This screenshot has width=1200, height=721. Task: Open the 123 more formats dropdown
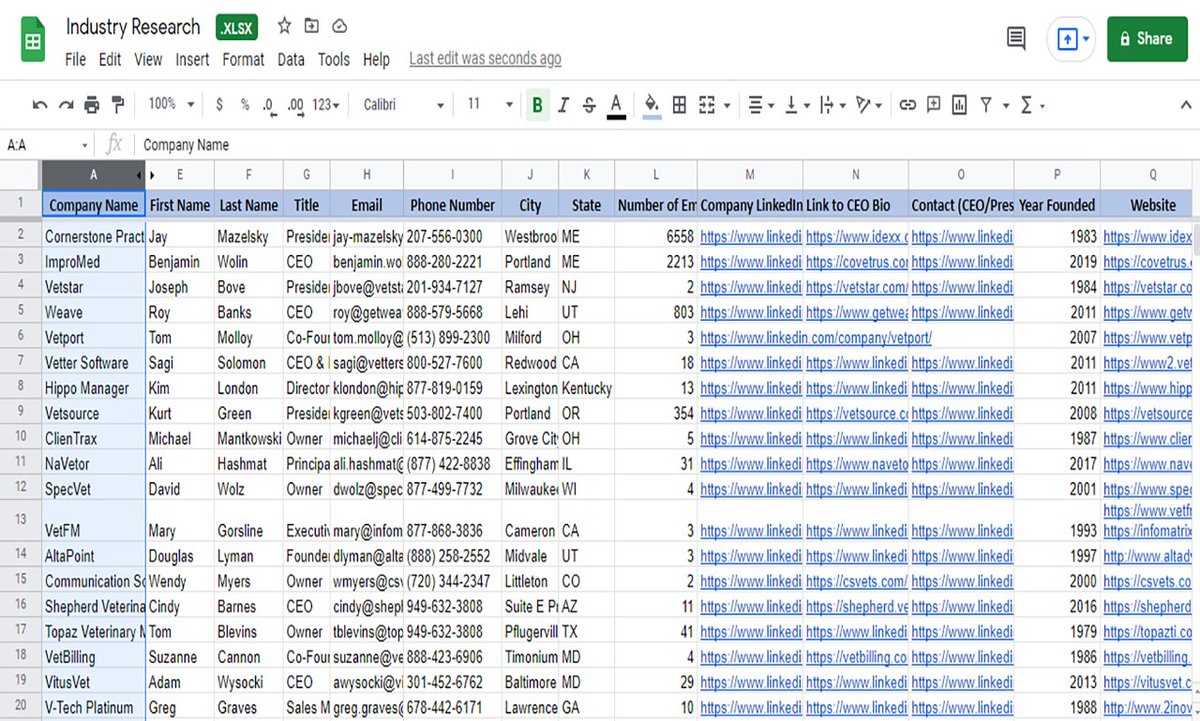pos(326,104)
